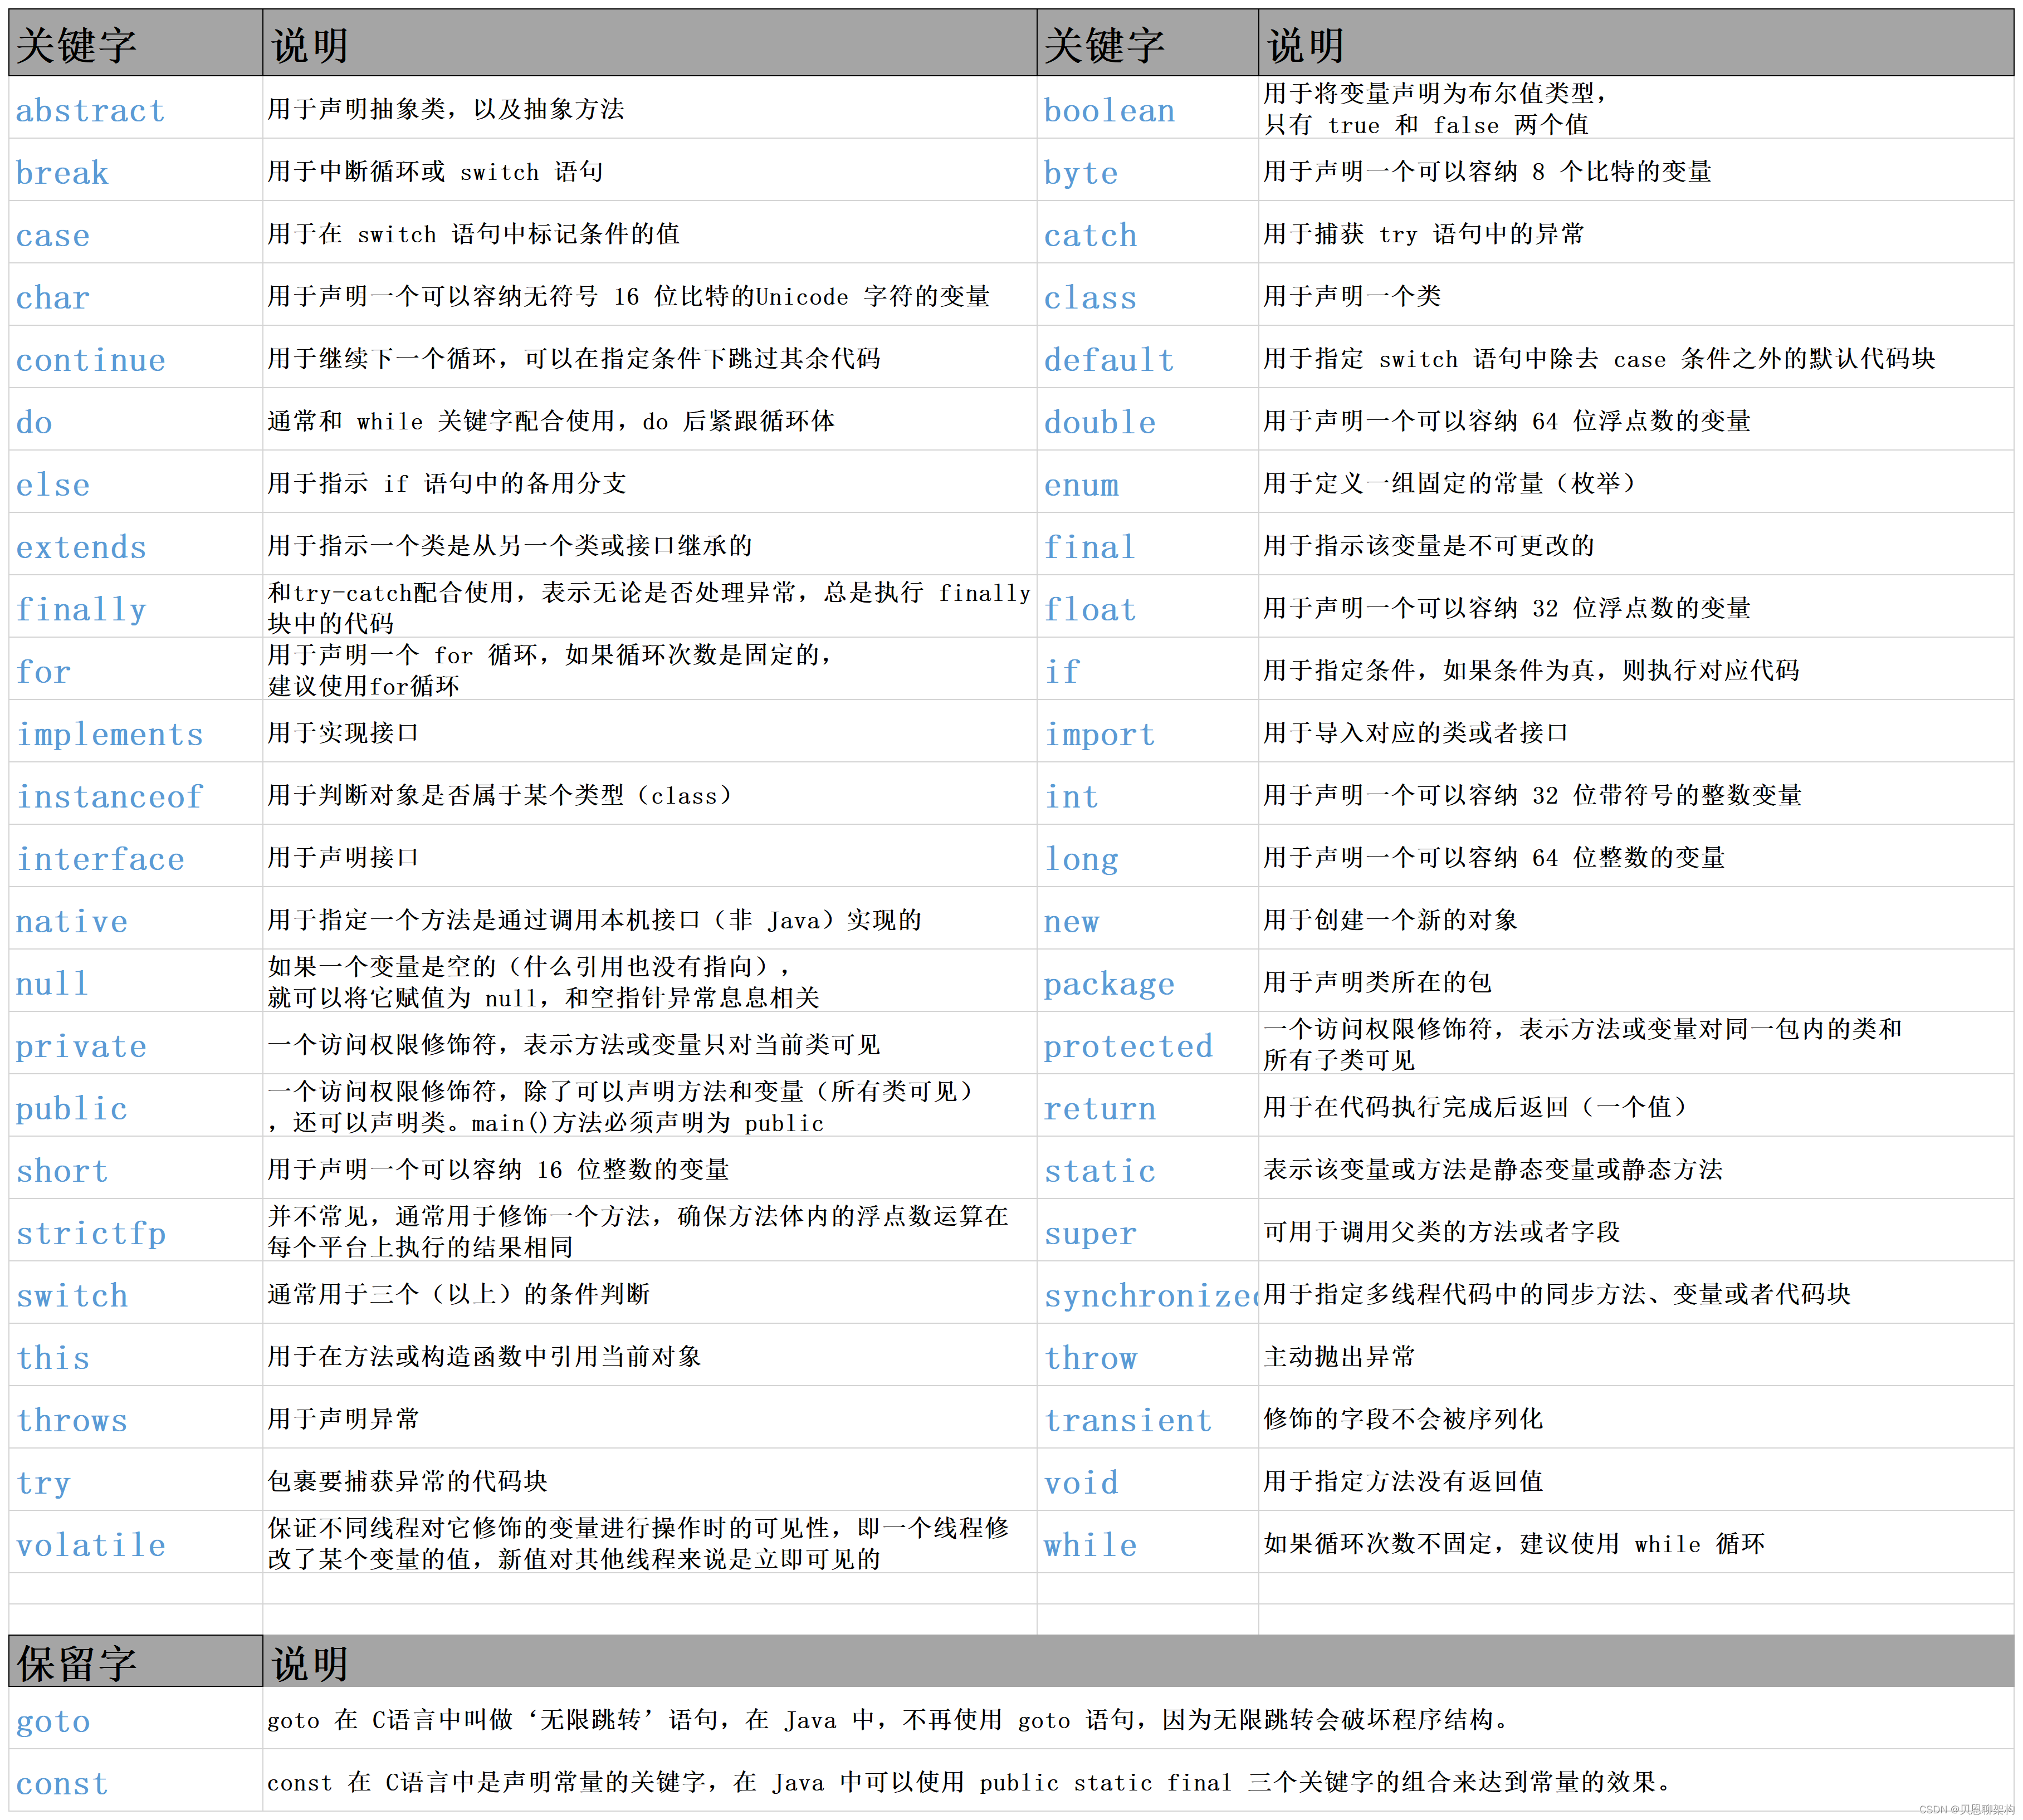Click the 'float' keyword

tap(1090, 609)
